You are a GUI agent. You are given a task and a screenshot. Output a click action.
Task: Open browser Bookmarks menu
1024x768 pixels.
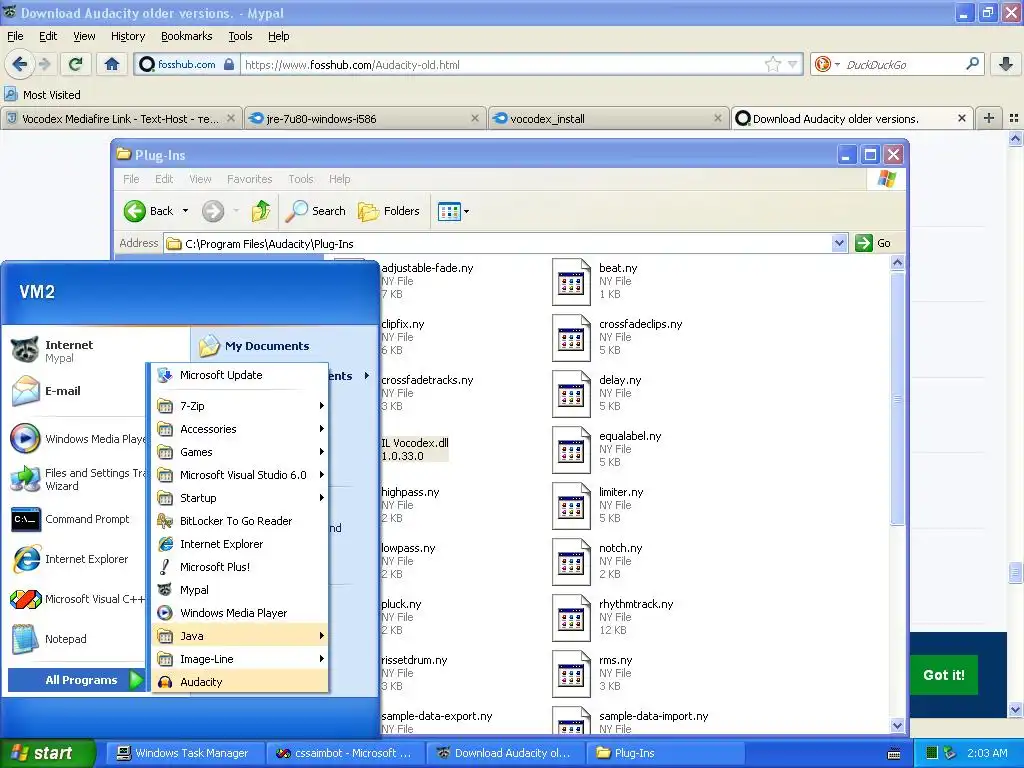pos(187,36)
